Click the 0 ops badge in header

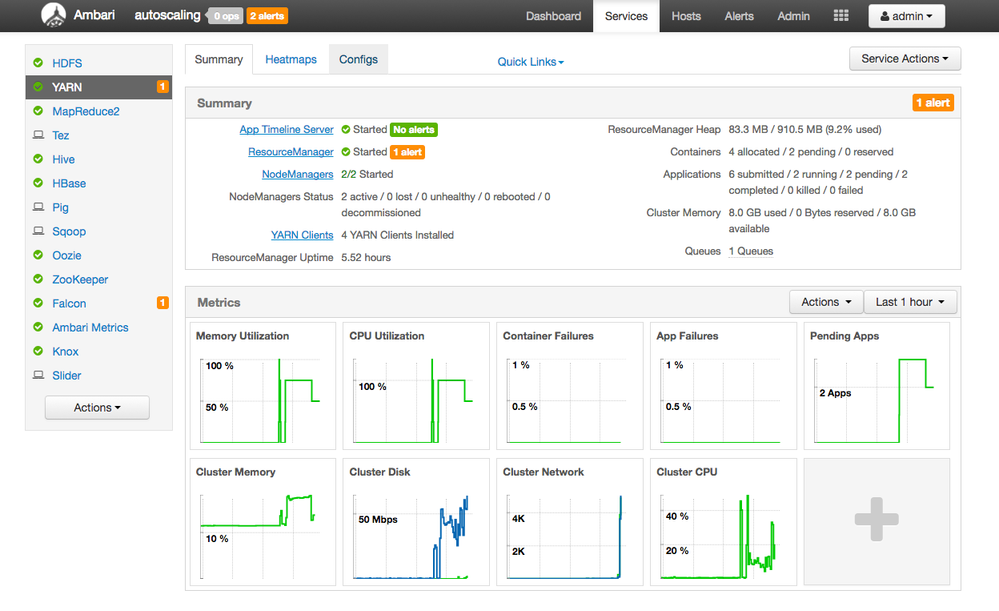pyautogui.click(x=226, y=16)
